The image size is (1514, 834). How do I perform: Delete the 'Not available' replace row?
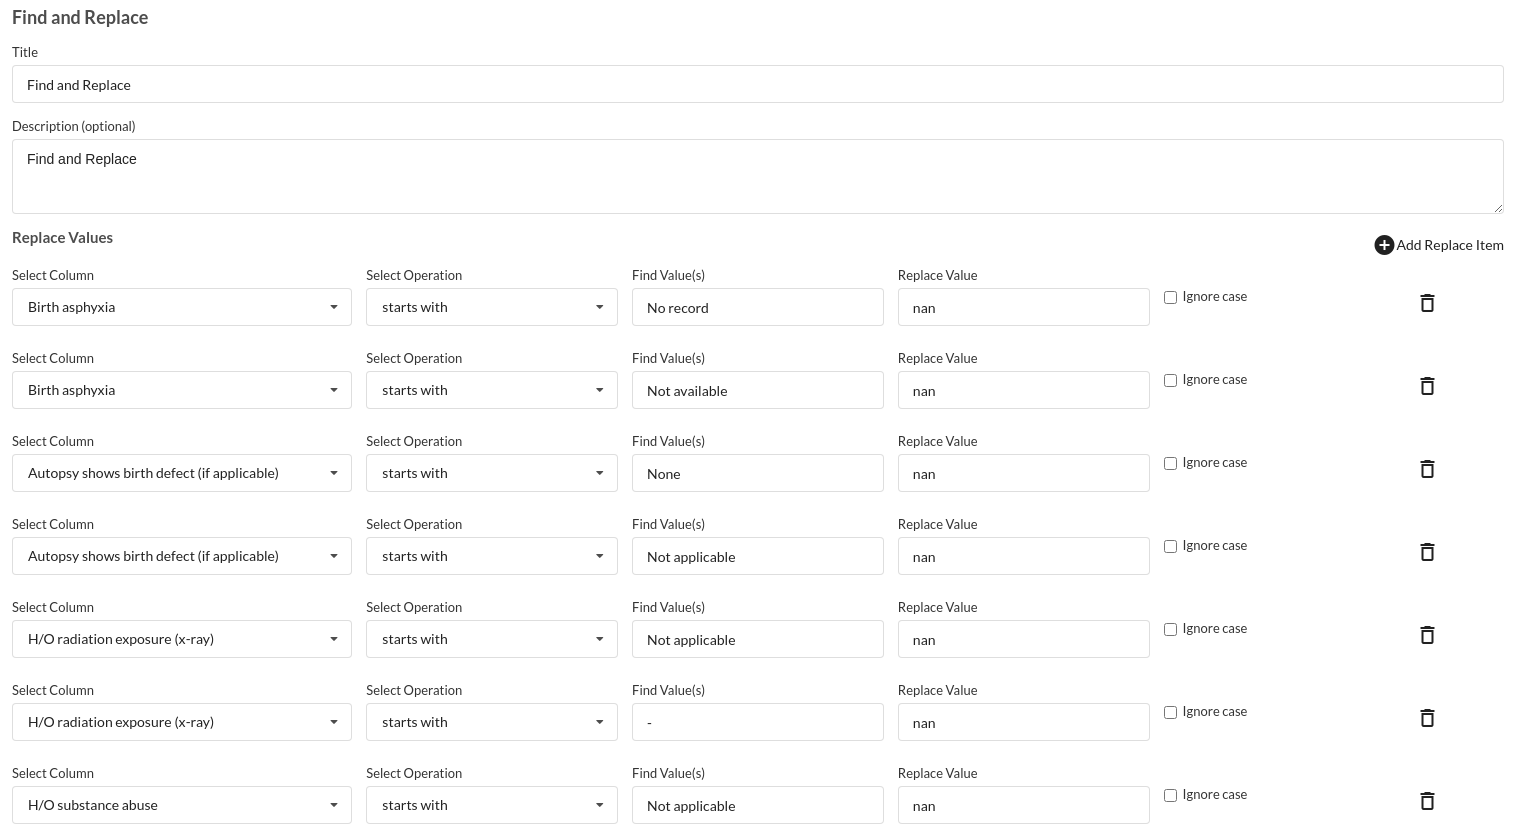[1427, 386]
